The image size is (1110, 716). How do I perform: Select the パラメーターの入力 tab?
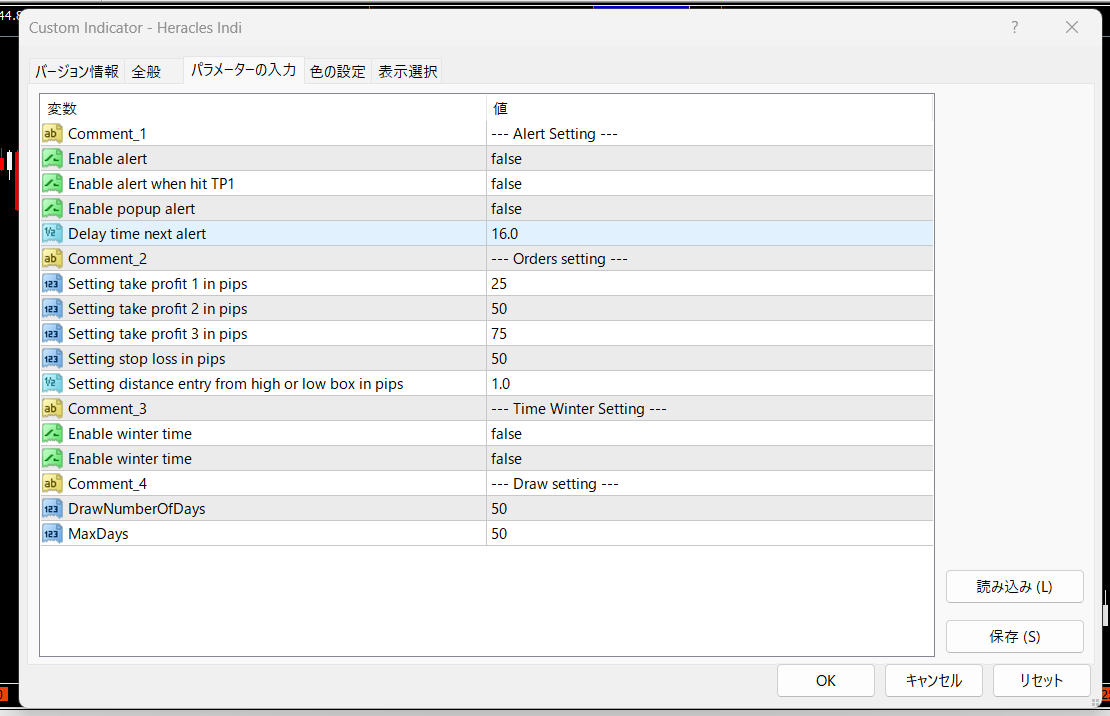coord(244,70)
